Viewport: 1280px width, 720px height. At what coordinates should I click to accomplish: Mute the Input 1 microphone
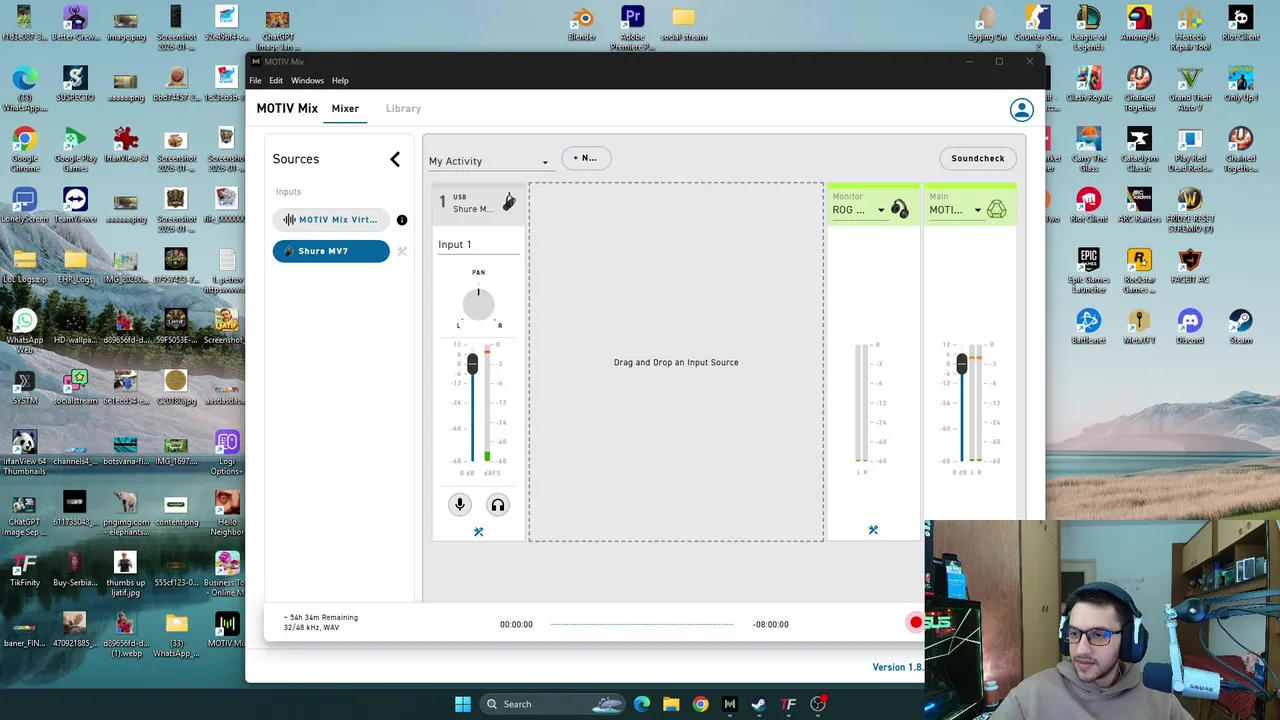460,505
